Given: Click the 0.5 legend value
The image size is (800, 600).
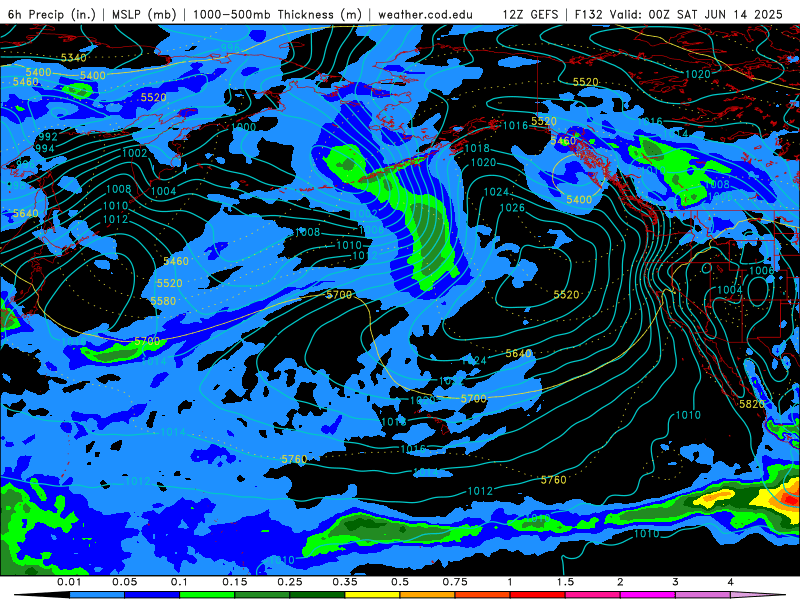Looking at the screenshot, I should pos(400,582).
